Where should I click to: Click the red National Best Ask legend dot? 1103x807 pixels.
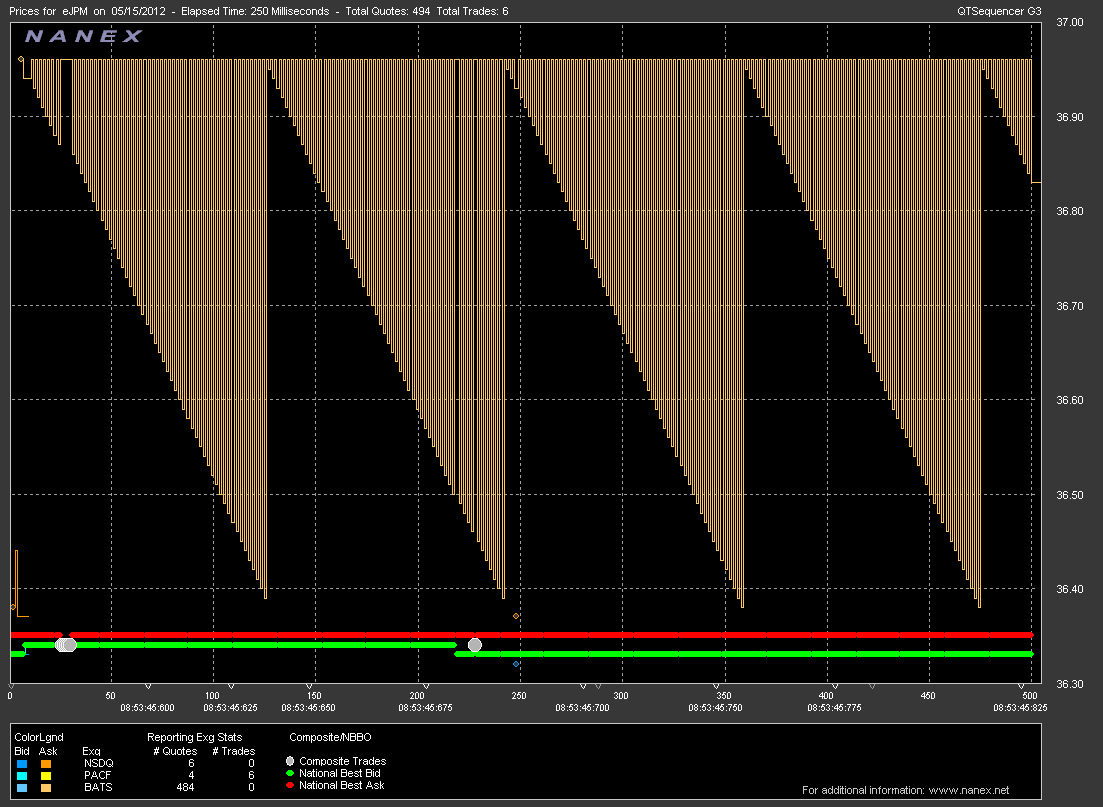(x=290, y=785)
